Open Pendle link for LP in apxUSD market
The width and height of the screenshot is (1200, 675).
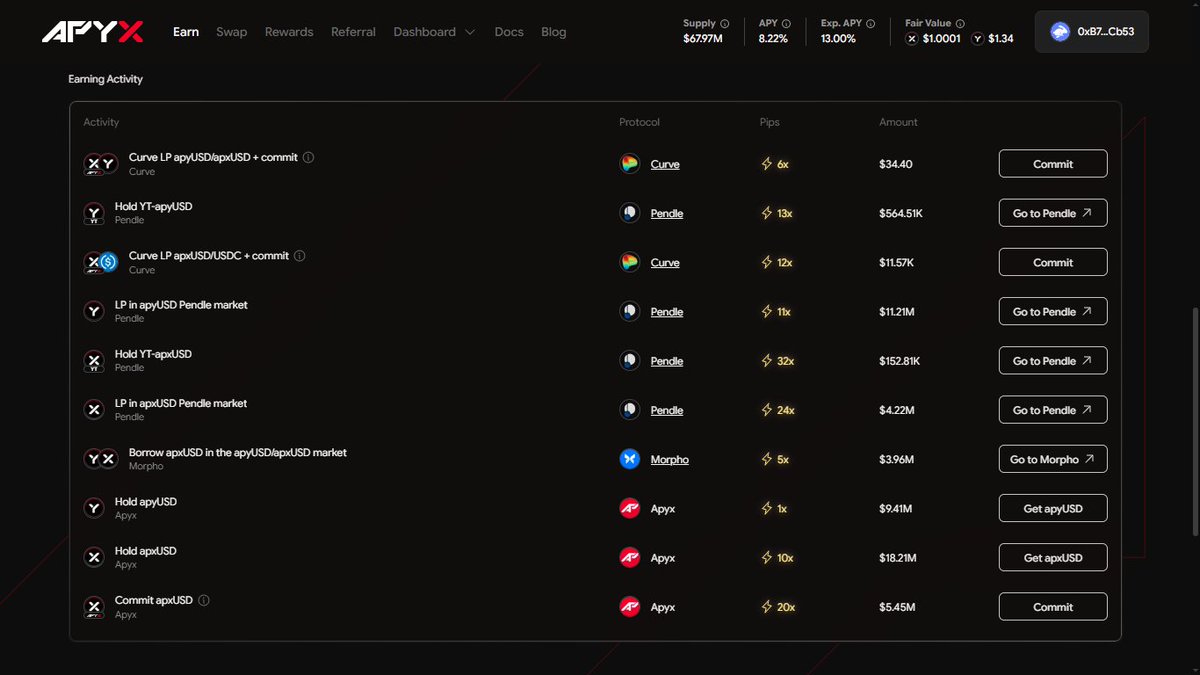click(667, 410)
